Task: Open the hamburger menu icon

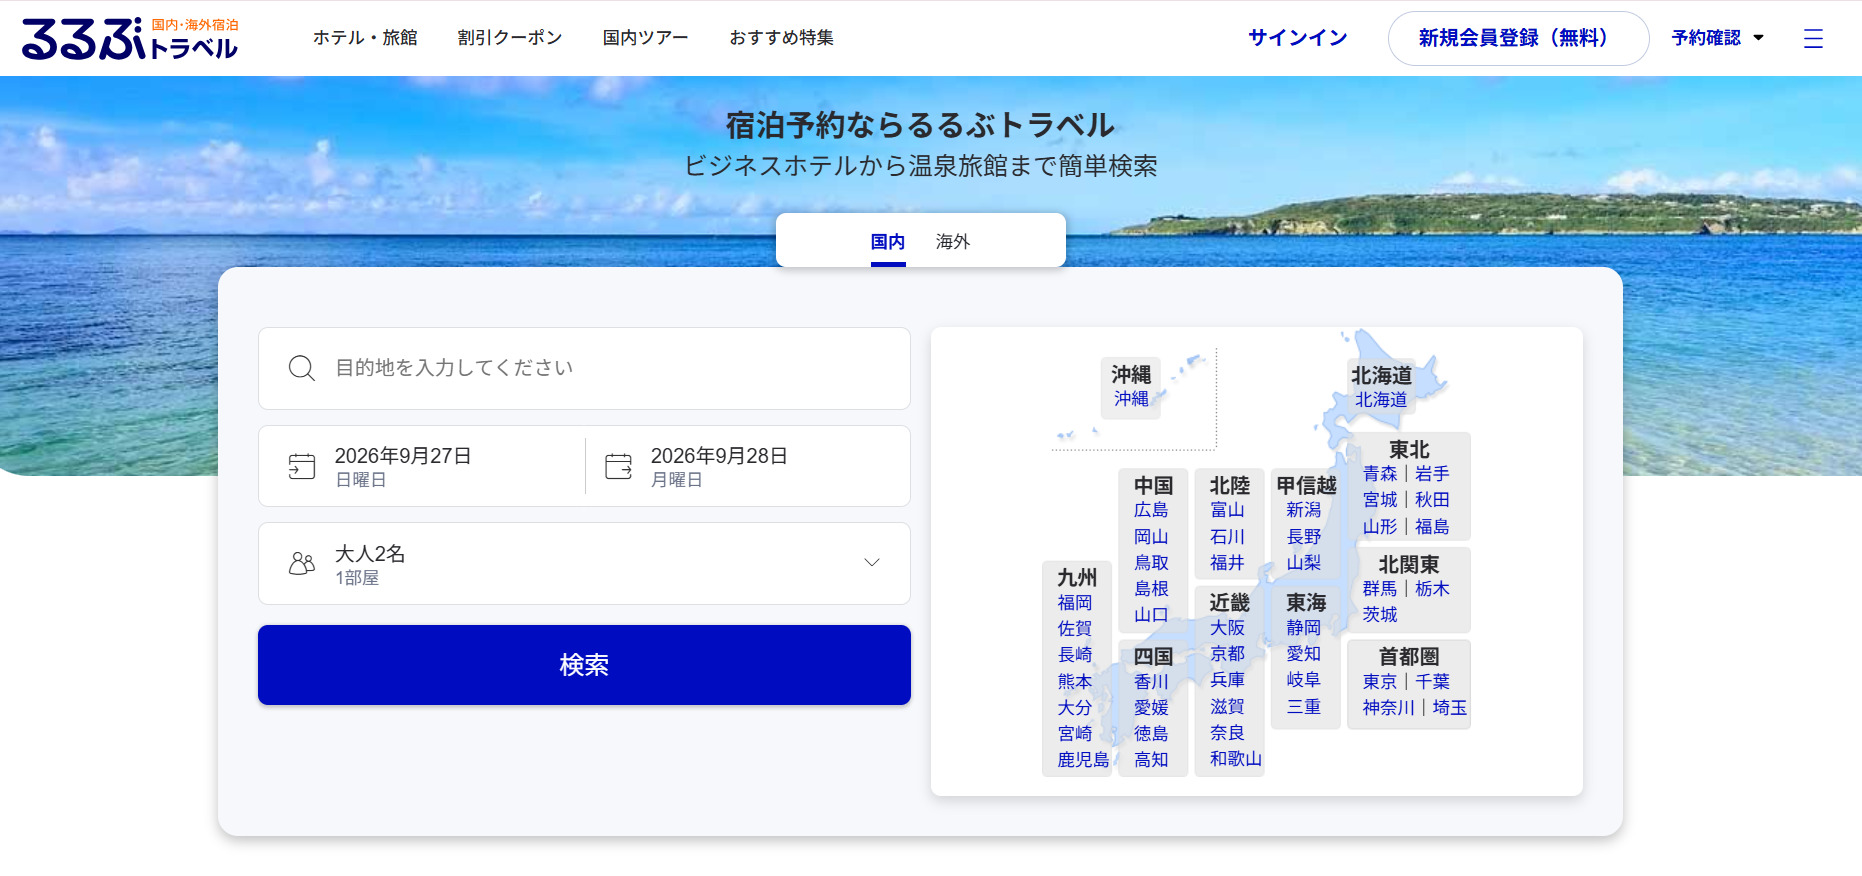Action: pos(1813,38)
